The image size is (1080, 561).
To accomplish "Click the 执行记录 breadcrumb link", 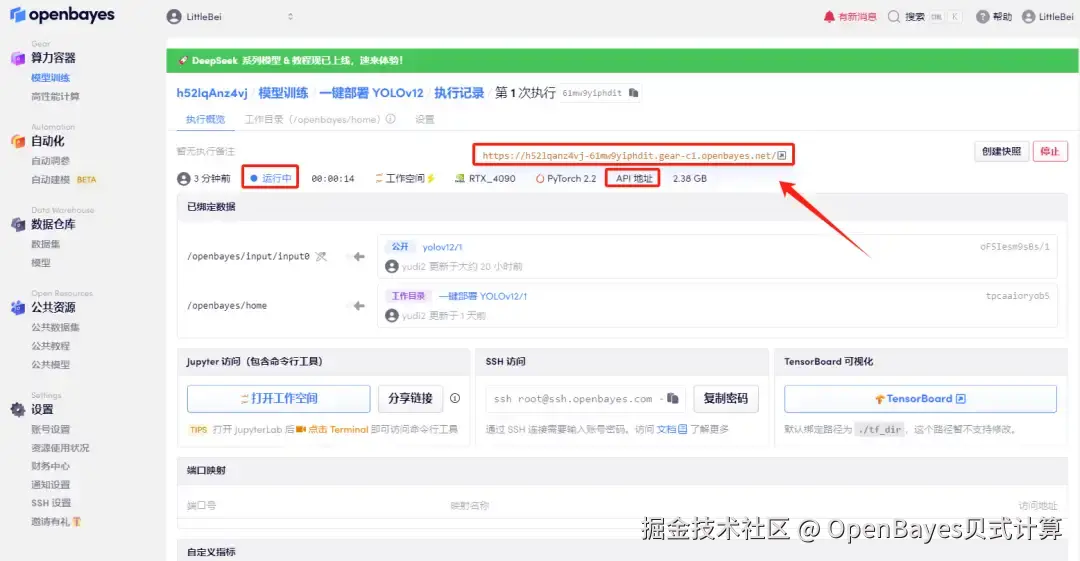I will tap(459, 93).
